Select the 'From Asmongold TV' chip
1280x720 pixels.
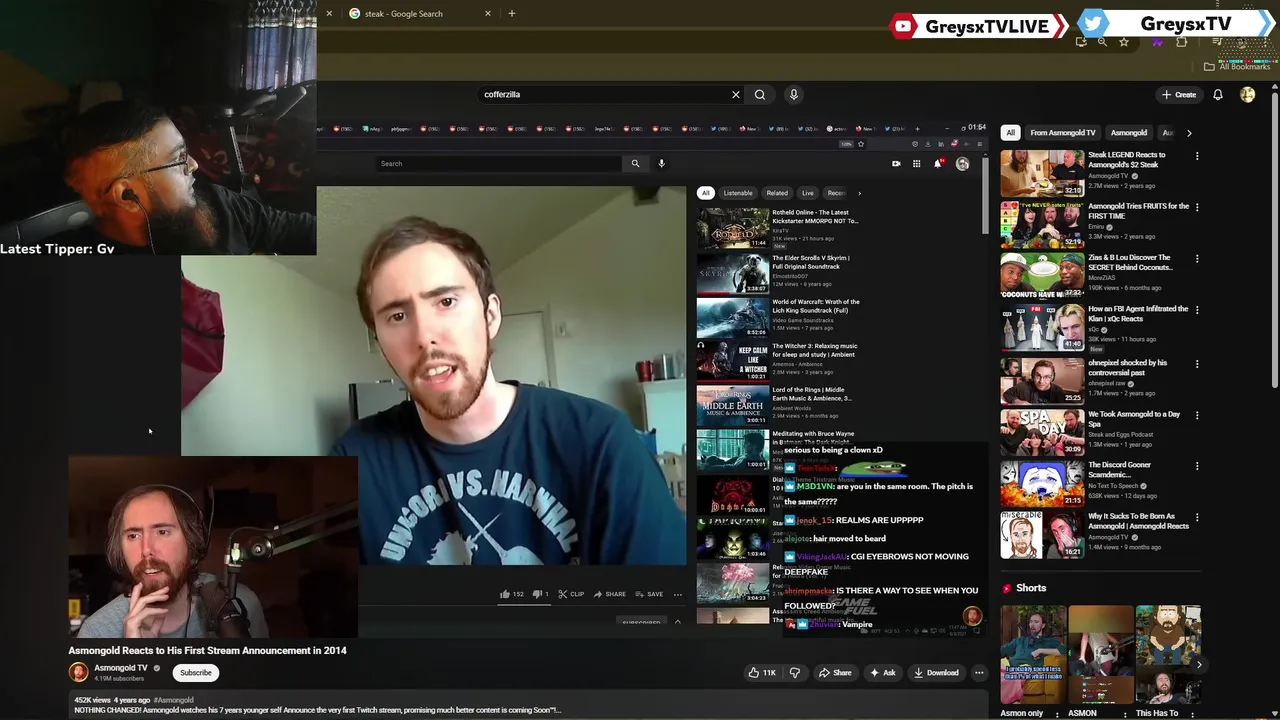click(x=1063, y=133)
